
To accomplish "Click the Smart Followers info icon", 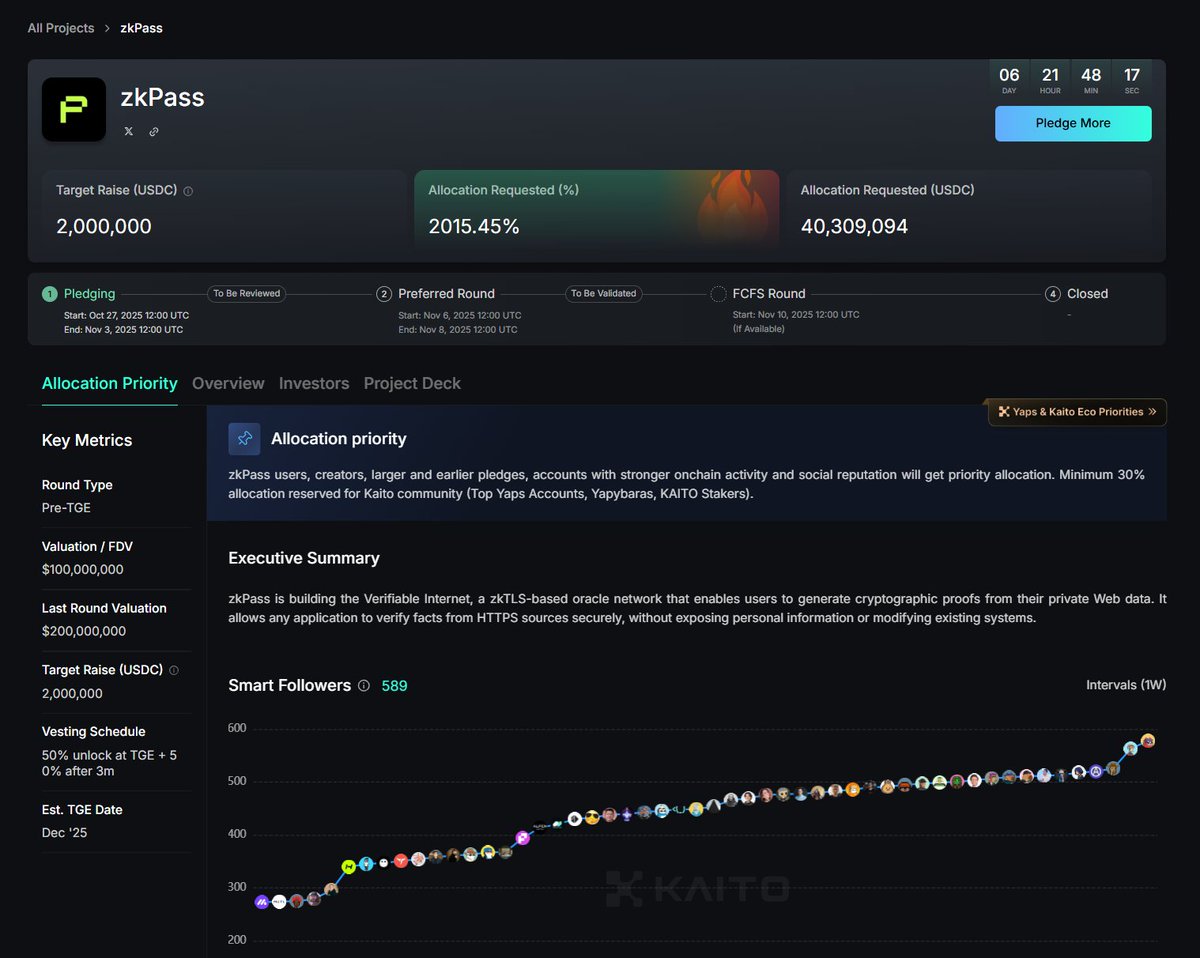I will 364,686.
